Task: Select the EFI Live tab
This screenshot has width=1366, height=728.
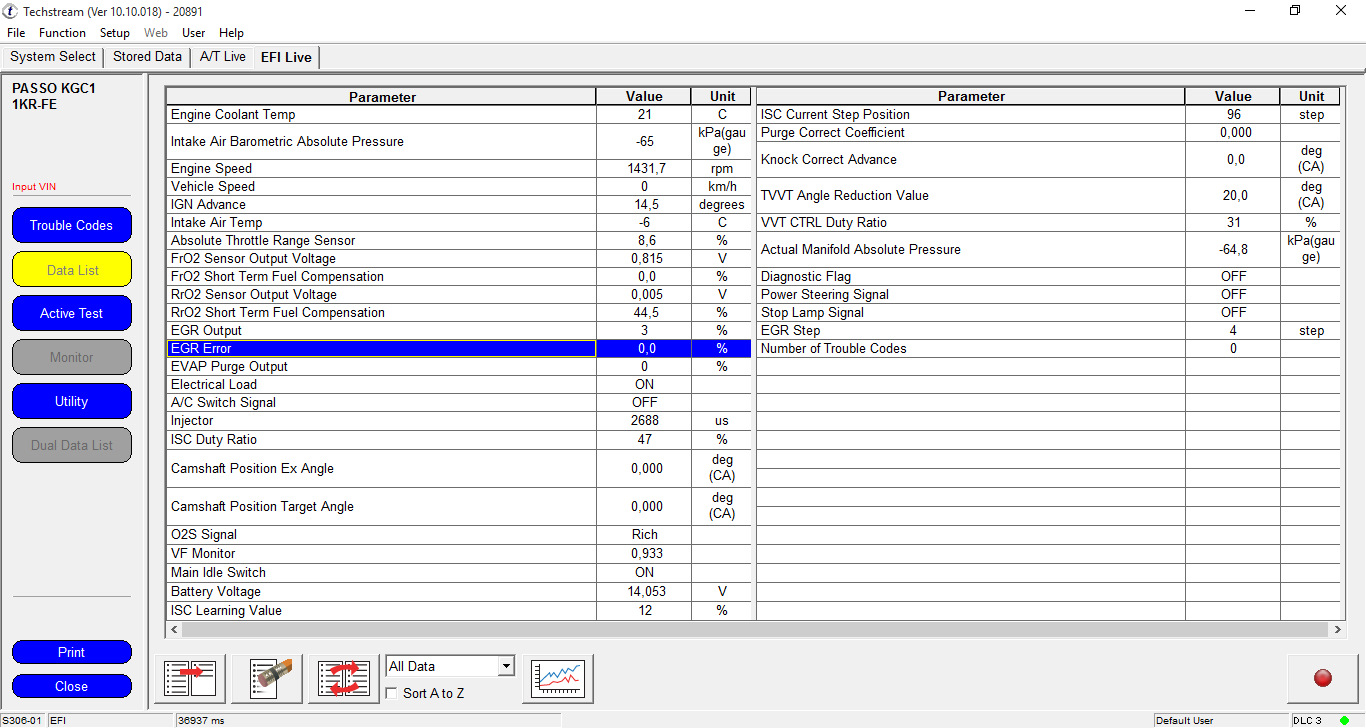Action: 286,57
